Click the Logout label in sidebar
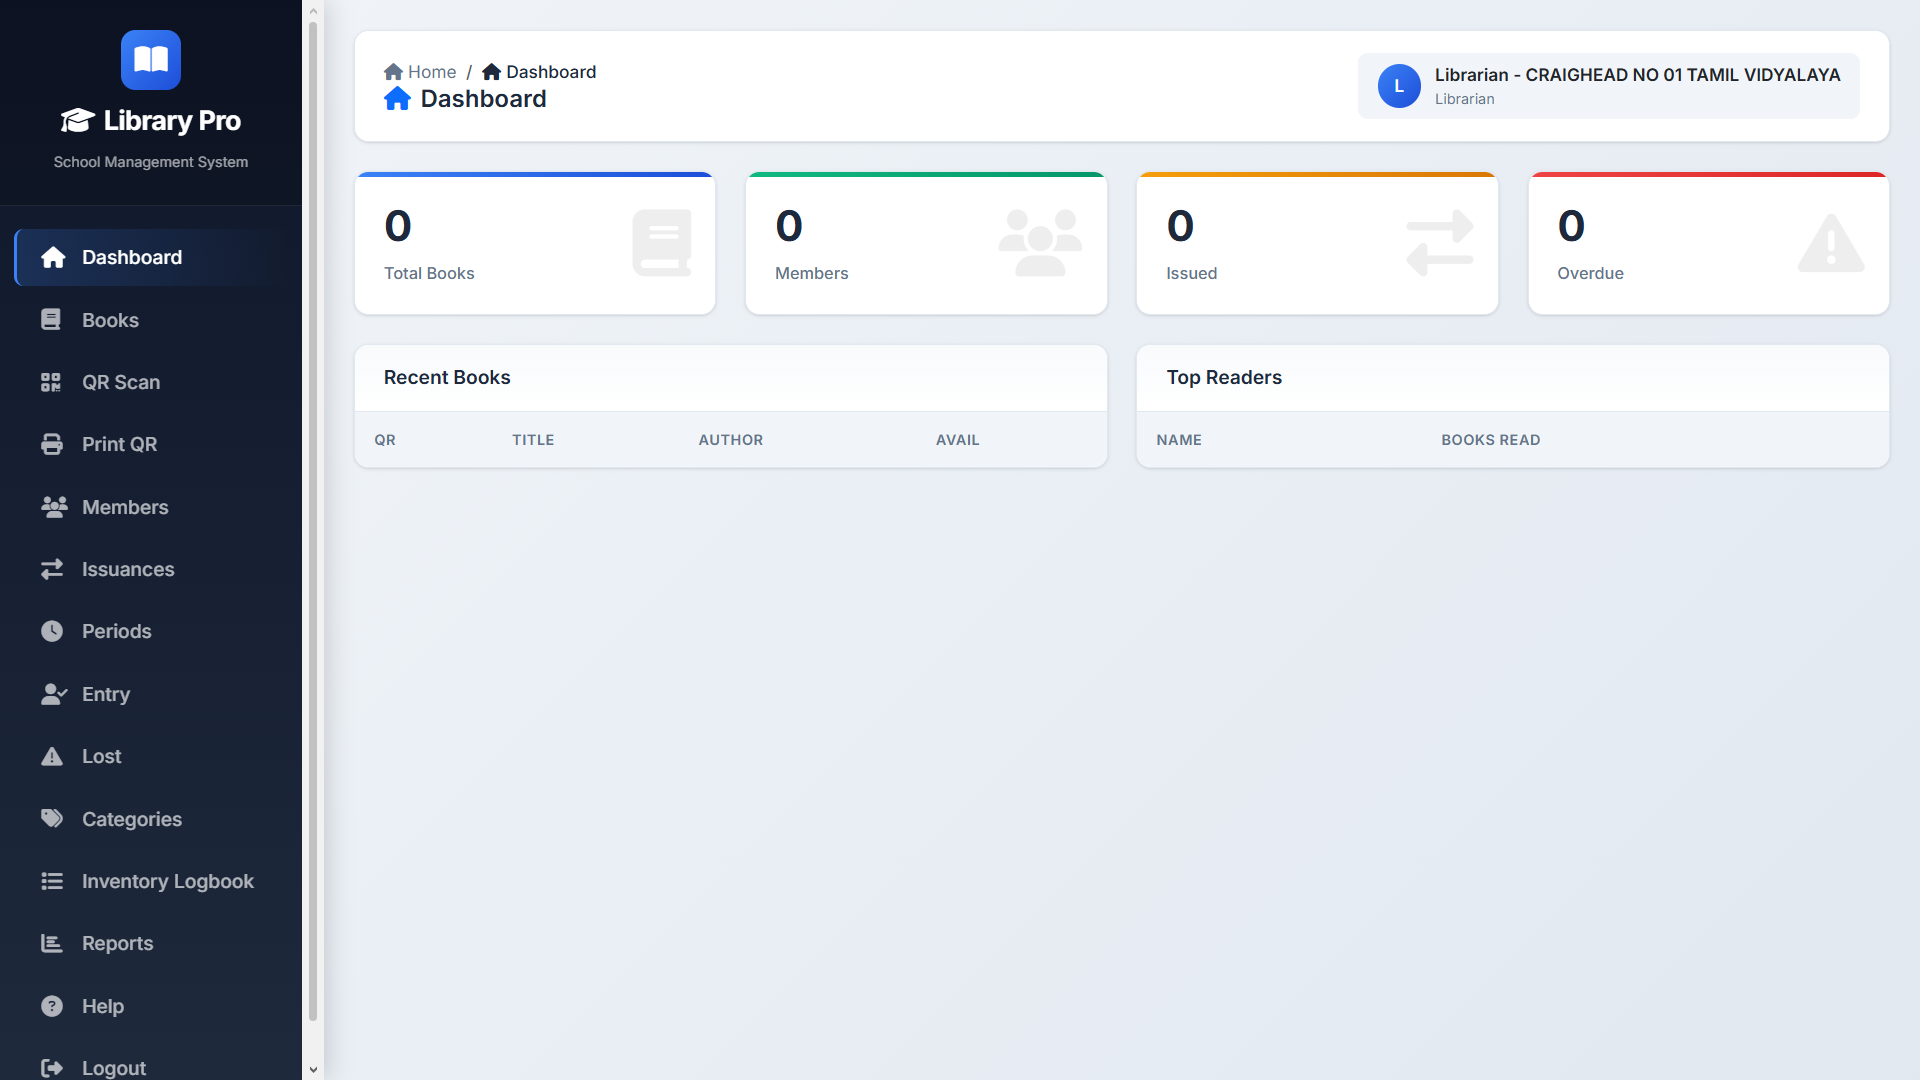The width and height of the screenshot is (1920, 1080). 114,1068
